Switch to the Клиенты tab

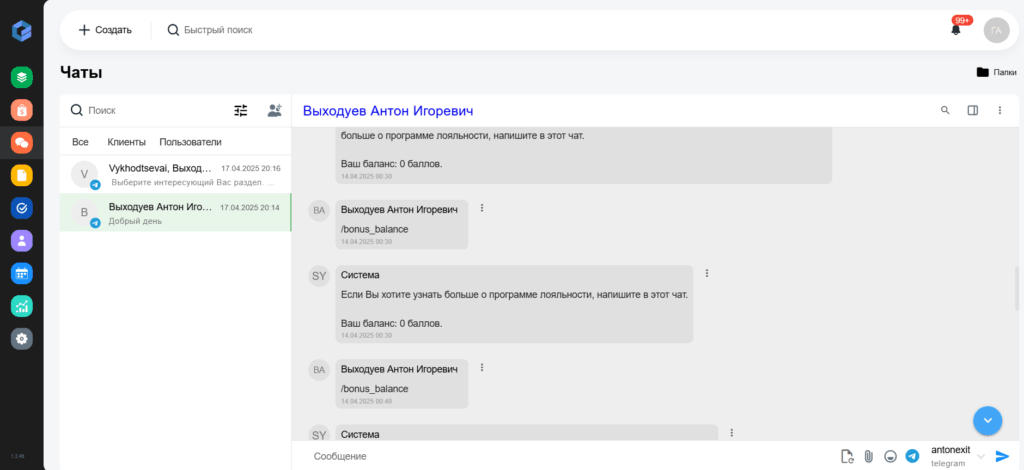coord(127,142)
